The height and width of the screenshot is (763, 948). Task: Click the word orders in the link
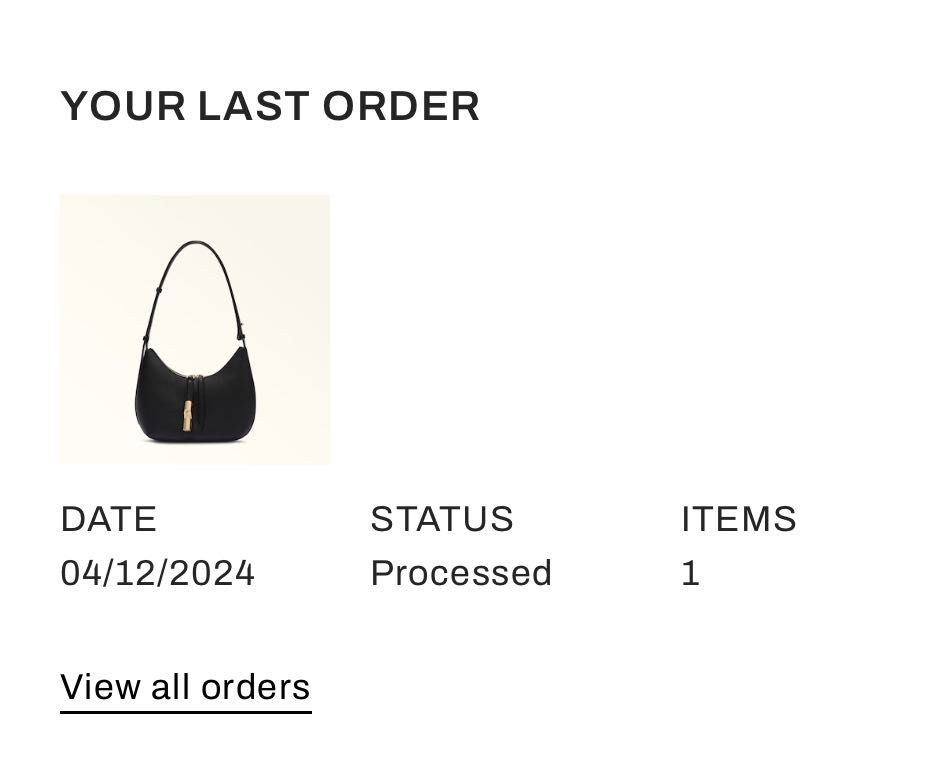[255, 688]
